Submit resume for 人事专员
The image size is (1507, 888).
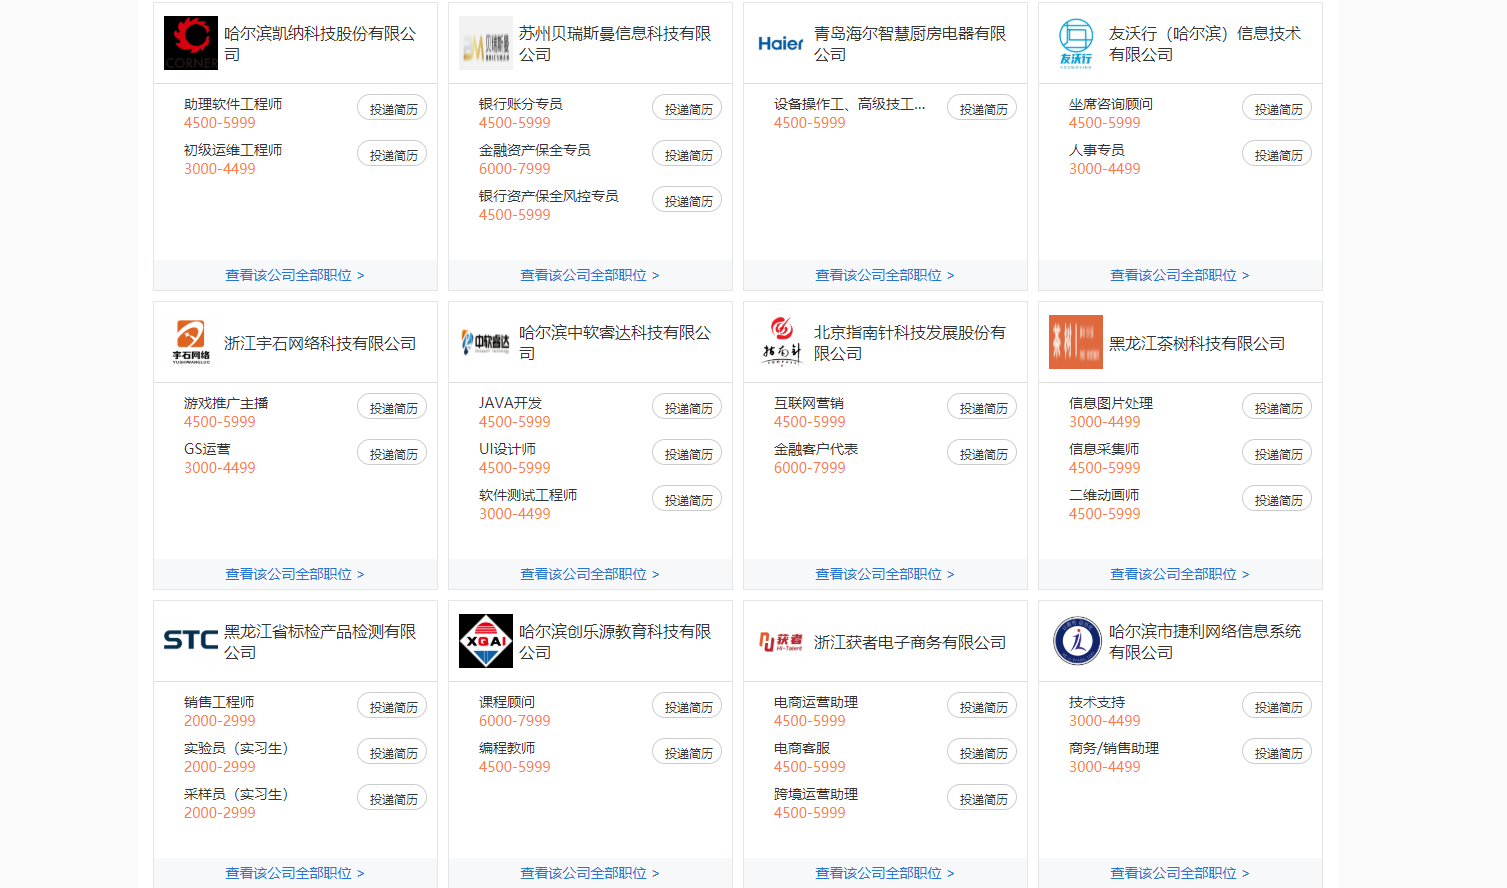point(1277,154)
